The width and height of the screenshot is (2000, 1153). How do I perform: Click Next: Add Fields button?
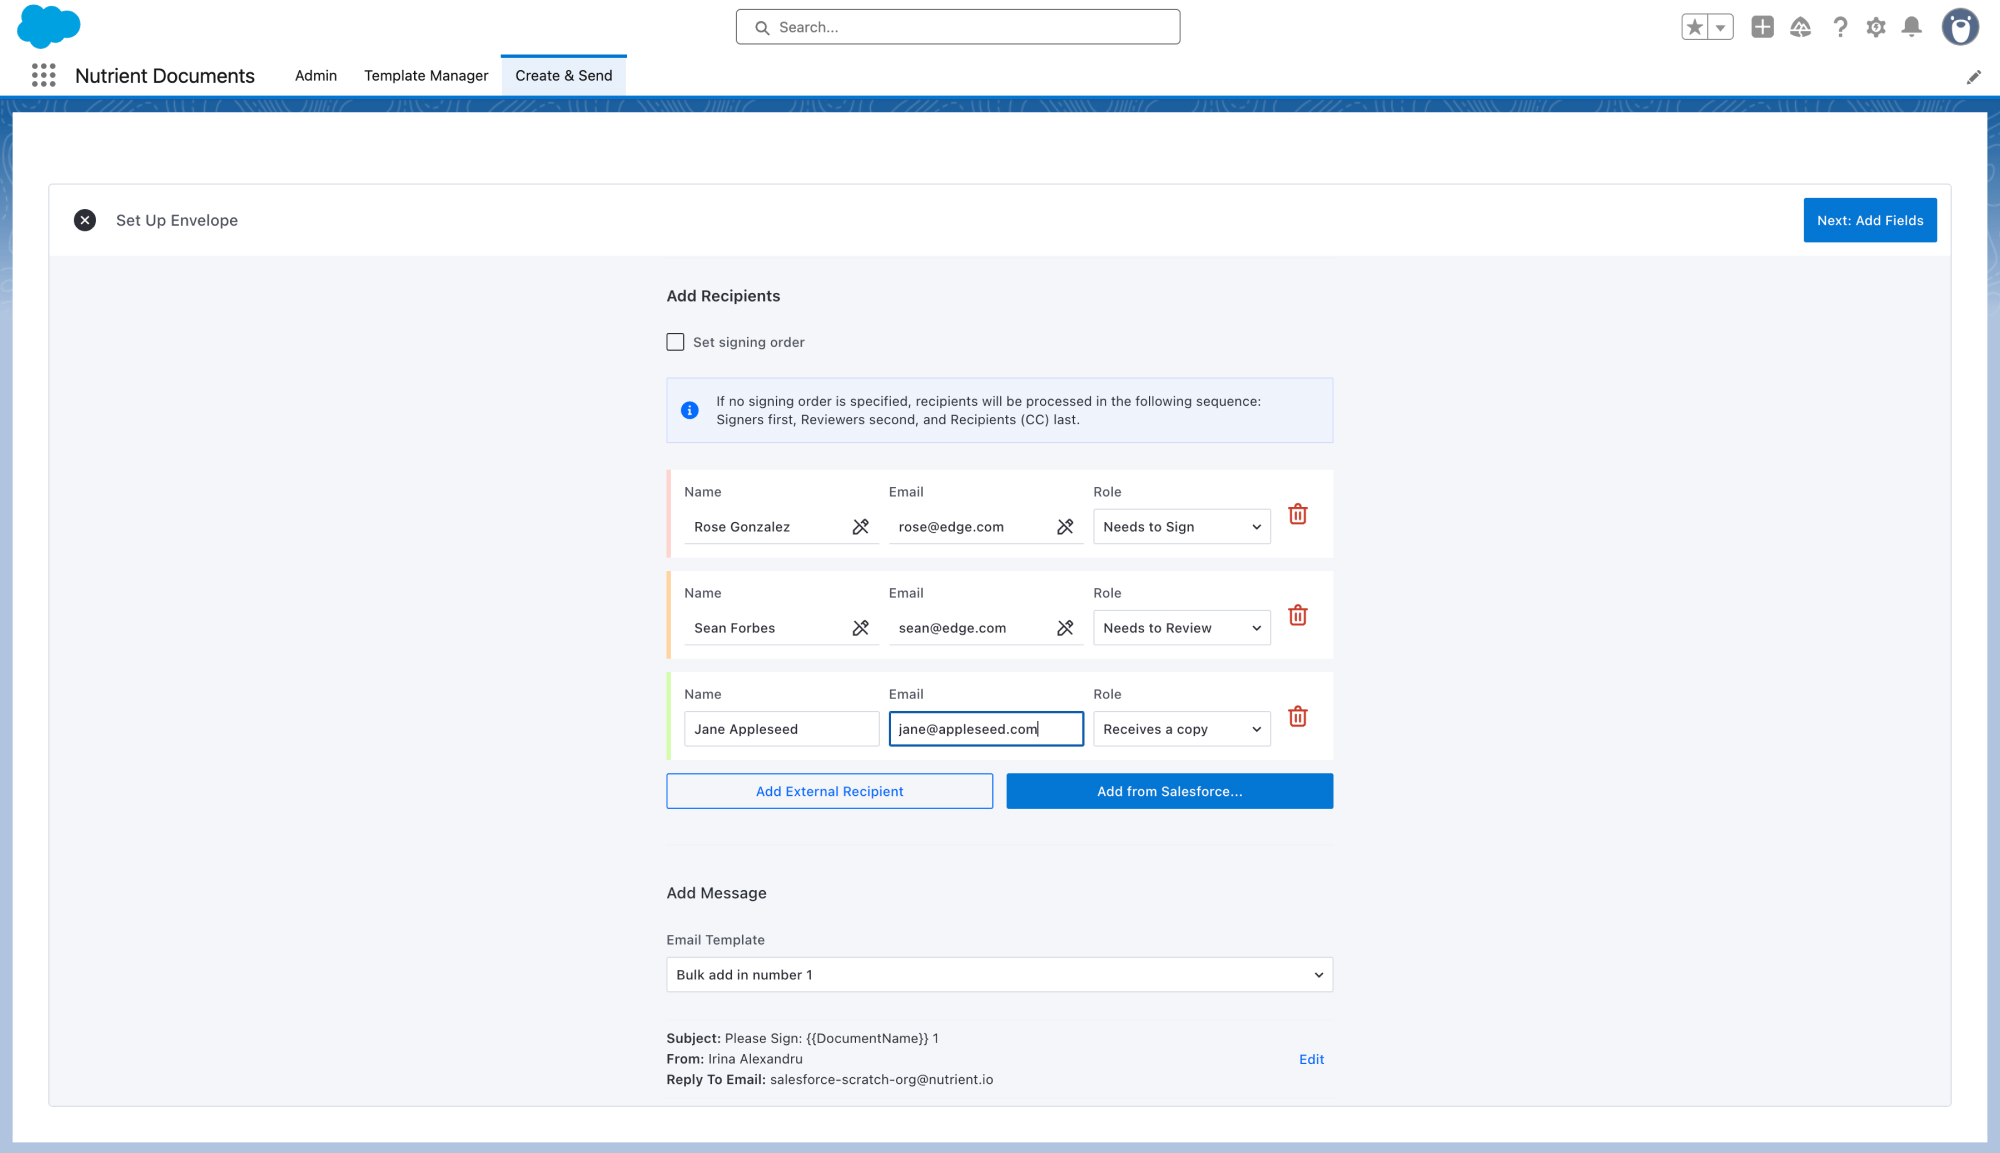click(1870, 220)
